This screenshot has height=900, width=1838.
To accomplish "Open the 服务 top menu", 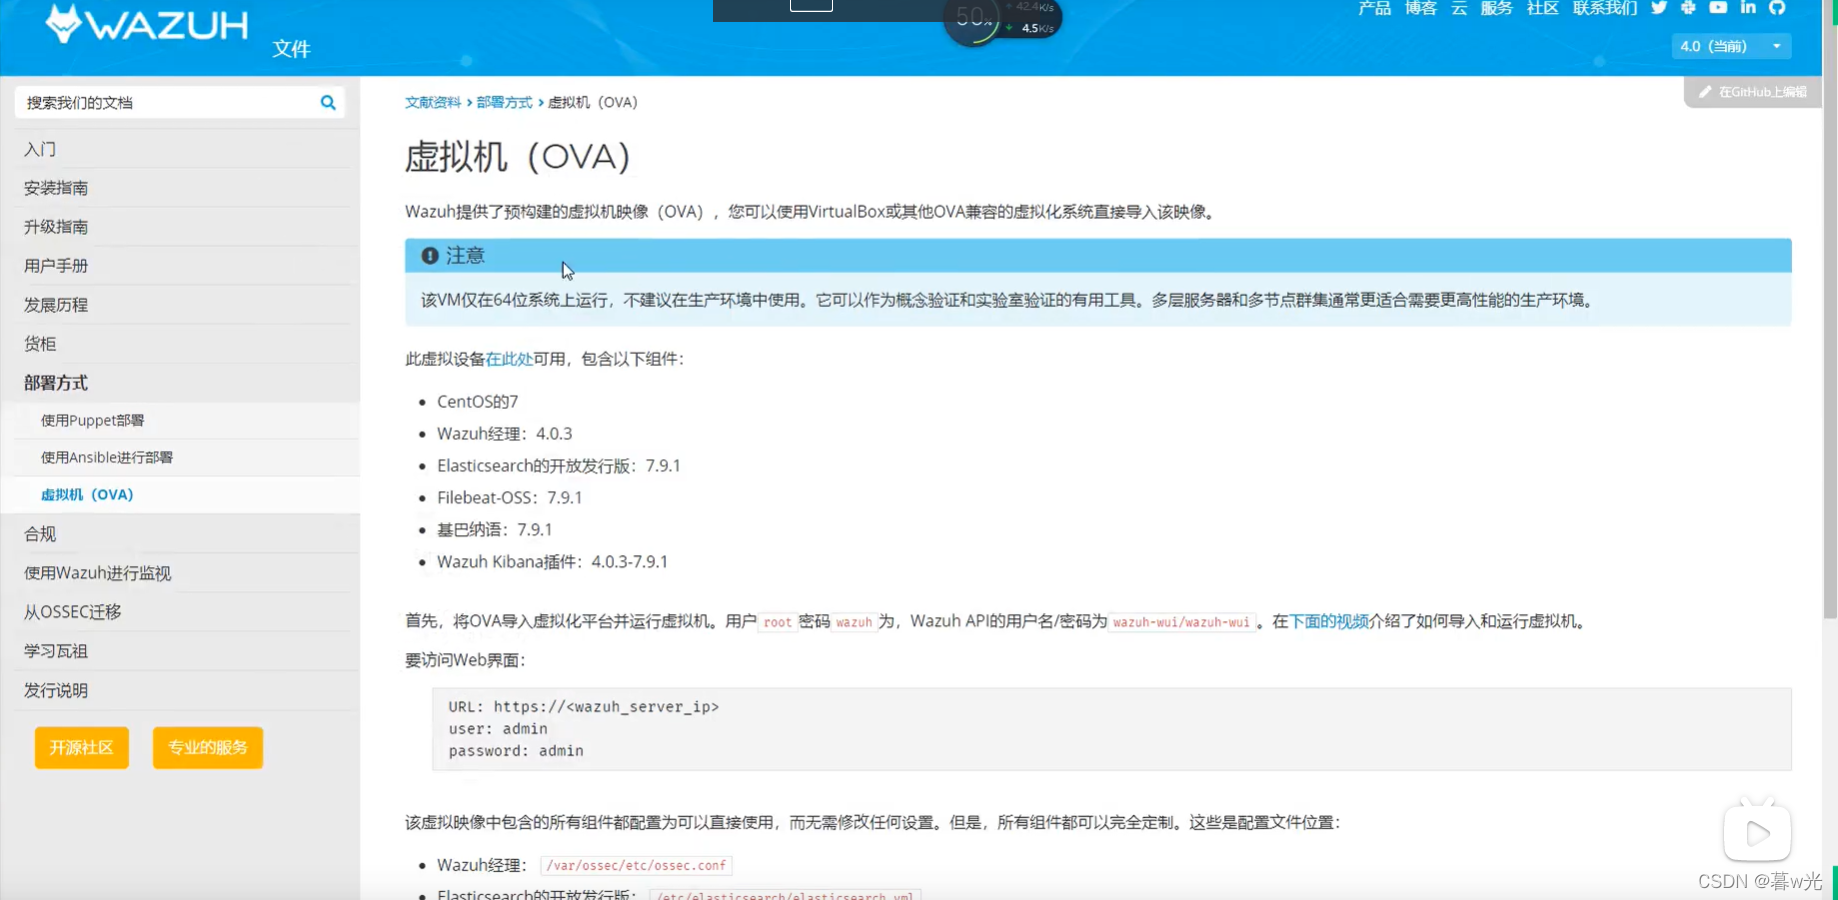I will [1496, 8].
